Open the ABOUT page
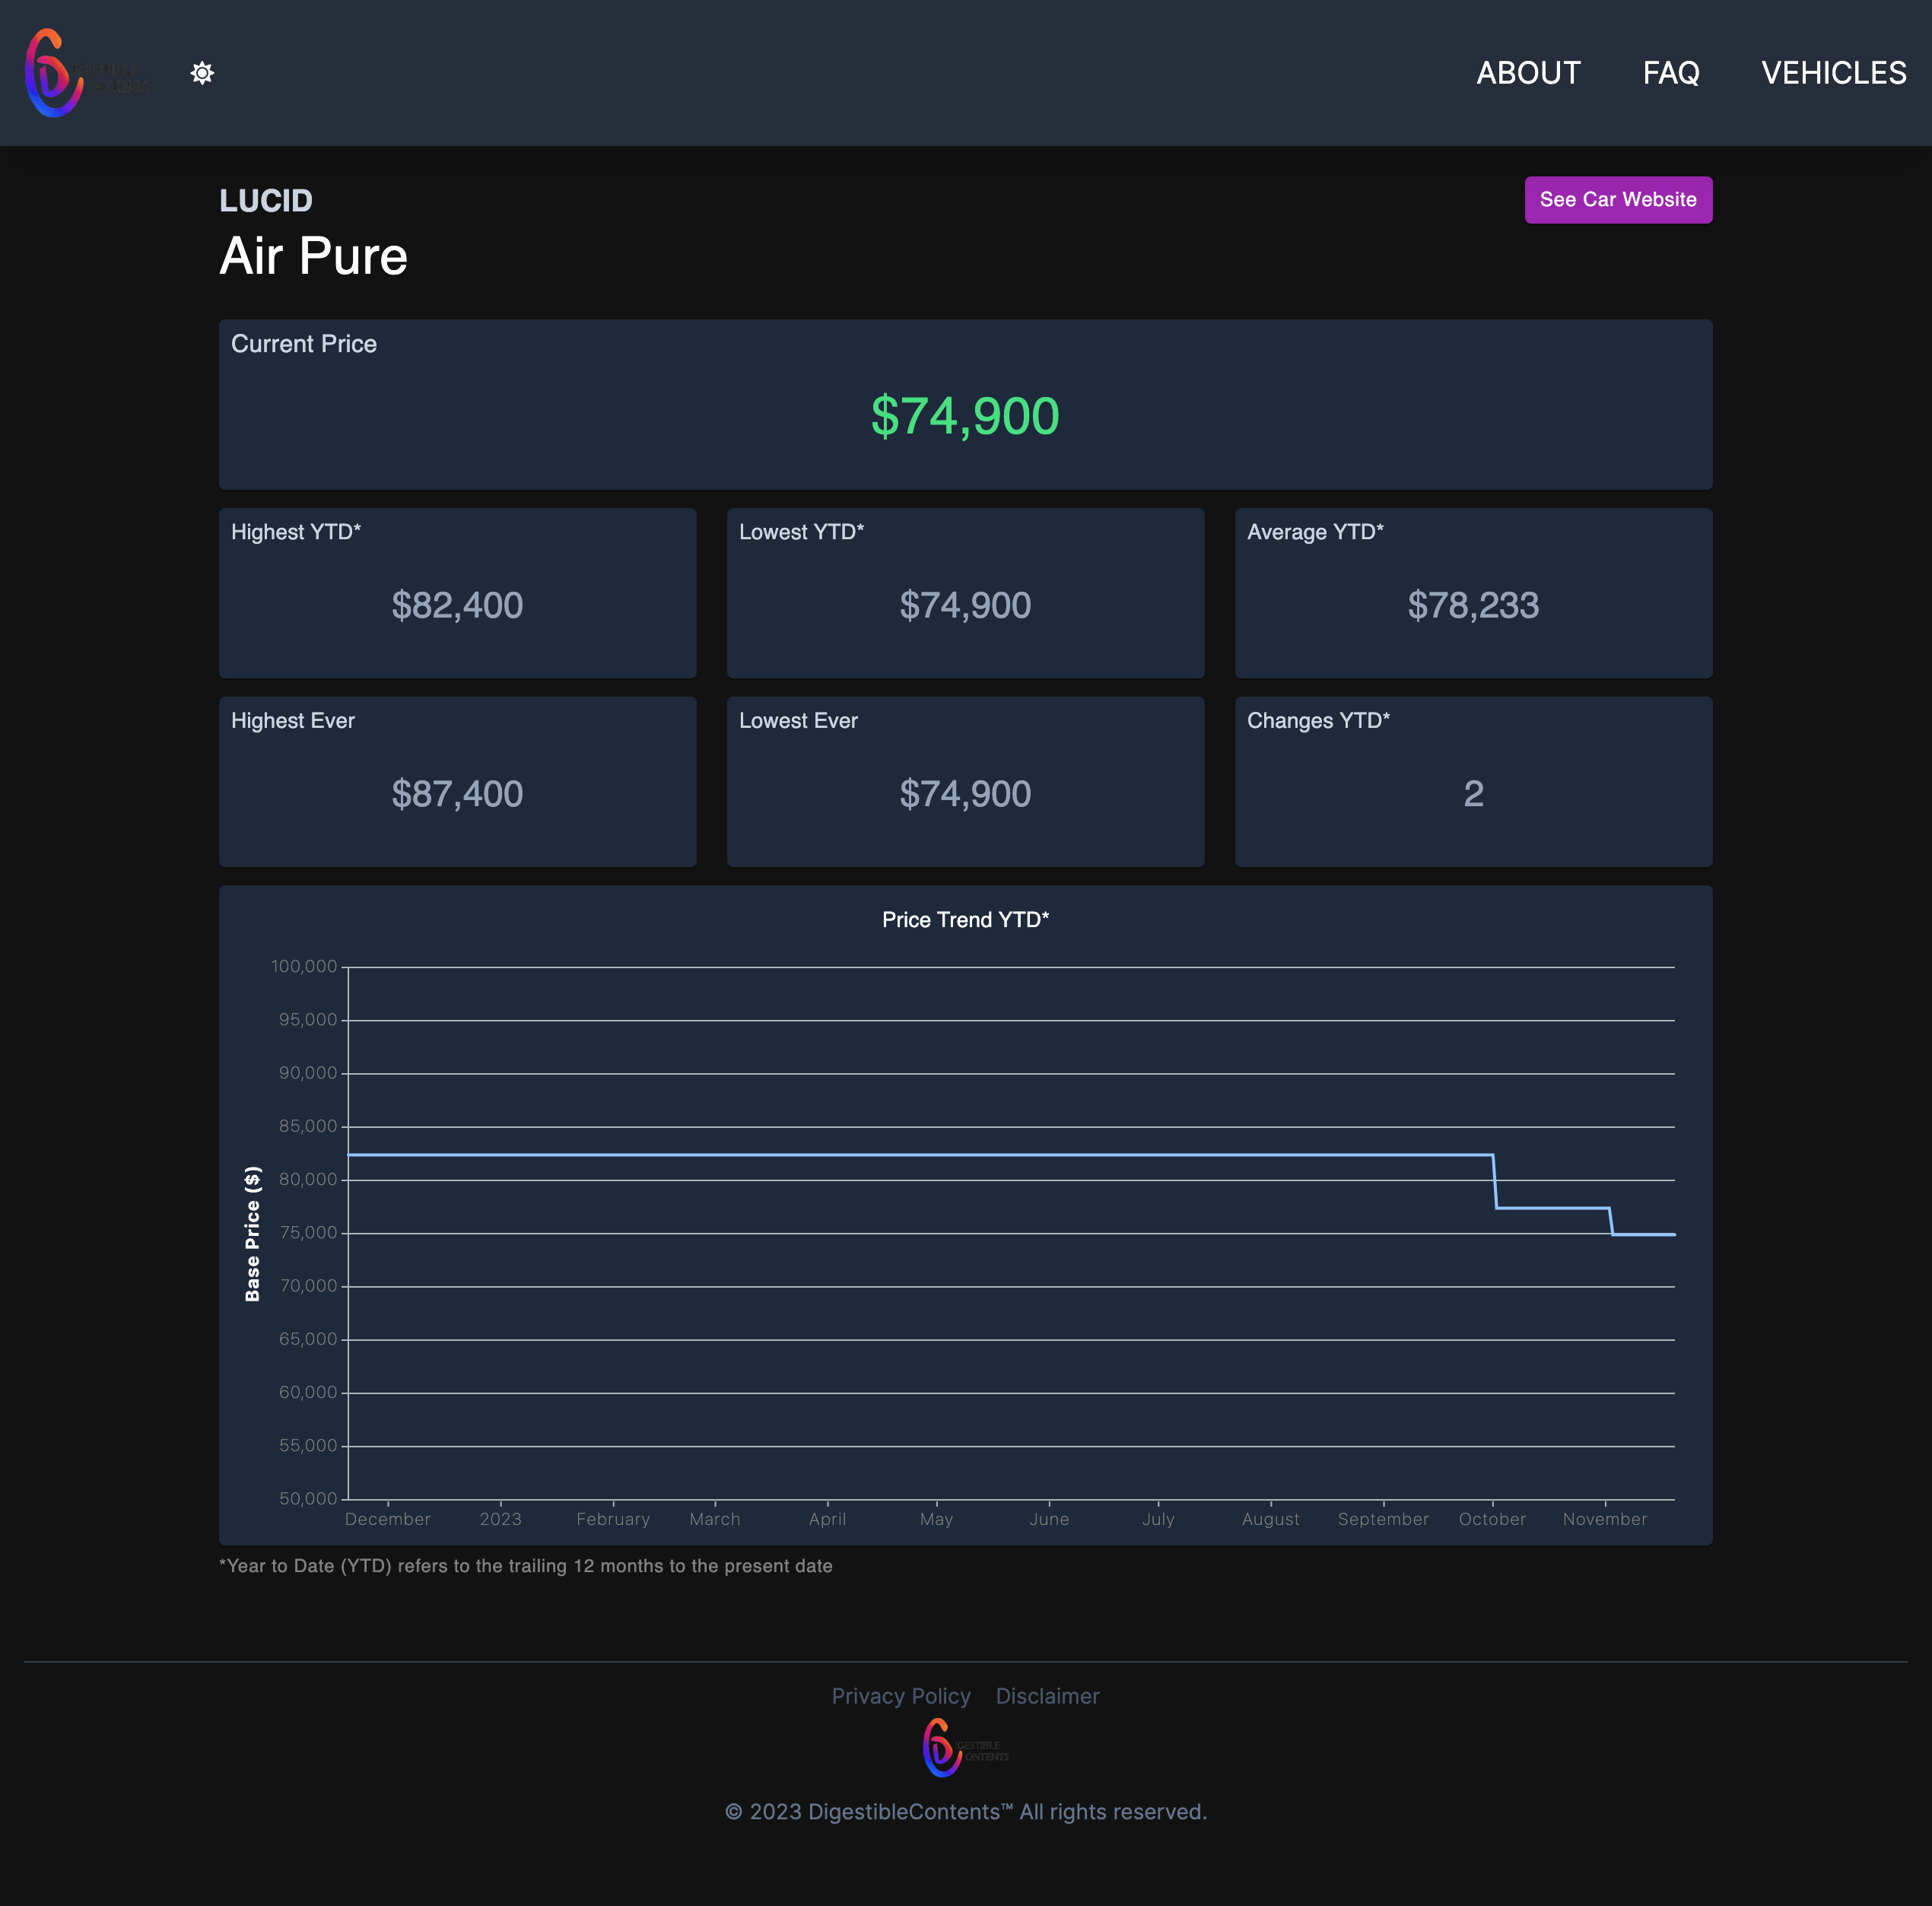Viewport: 1932px width, 1906px height. (x=1528, y=73)
